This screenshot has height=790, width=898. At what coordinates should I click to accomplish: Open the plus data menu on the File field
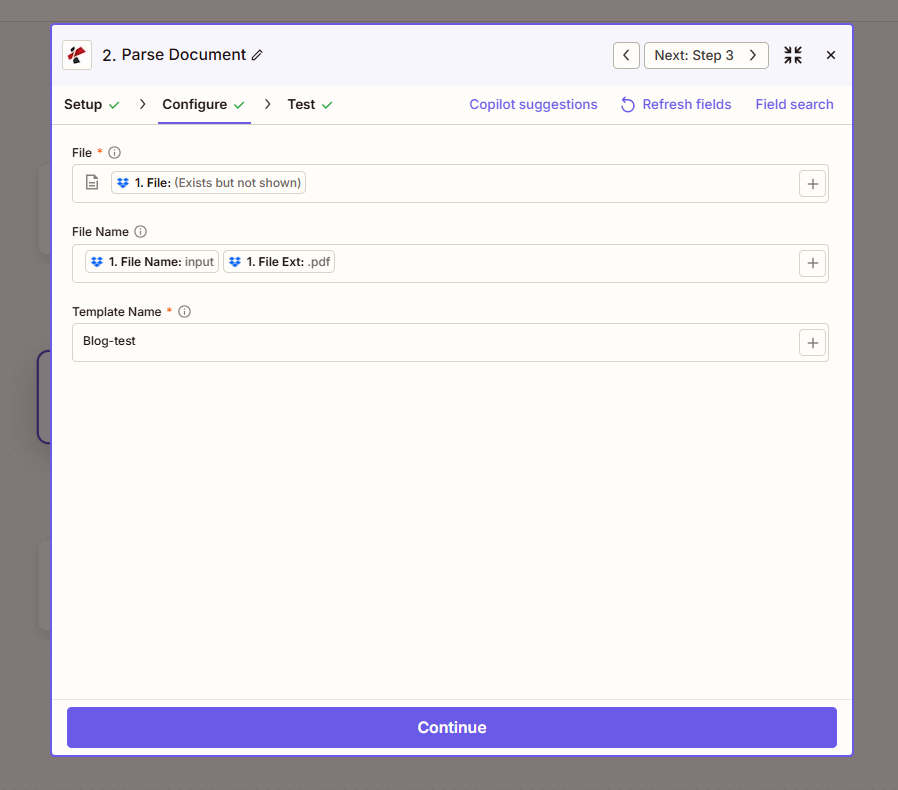point(812,183)
